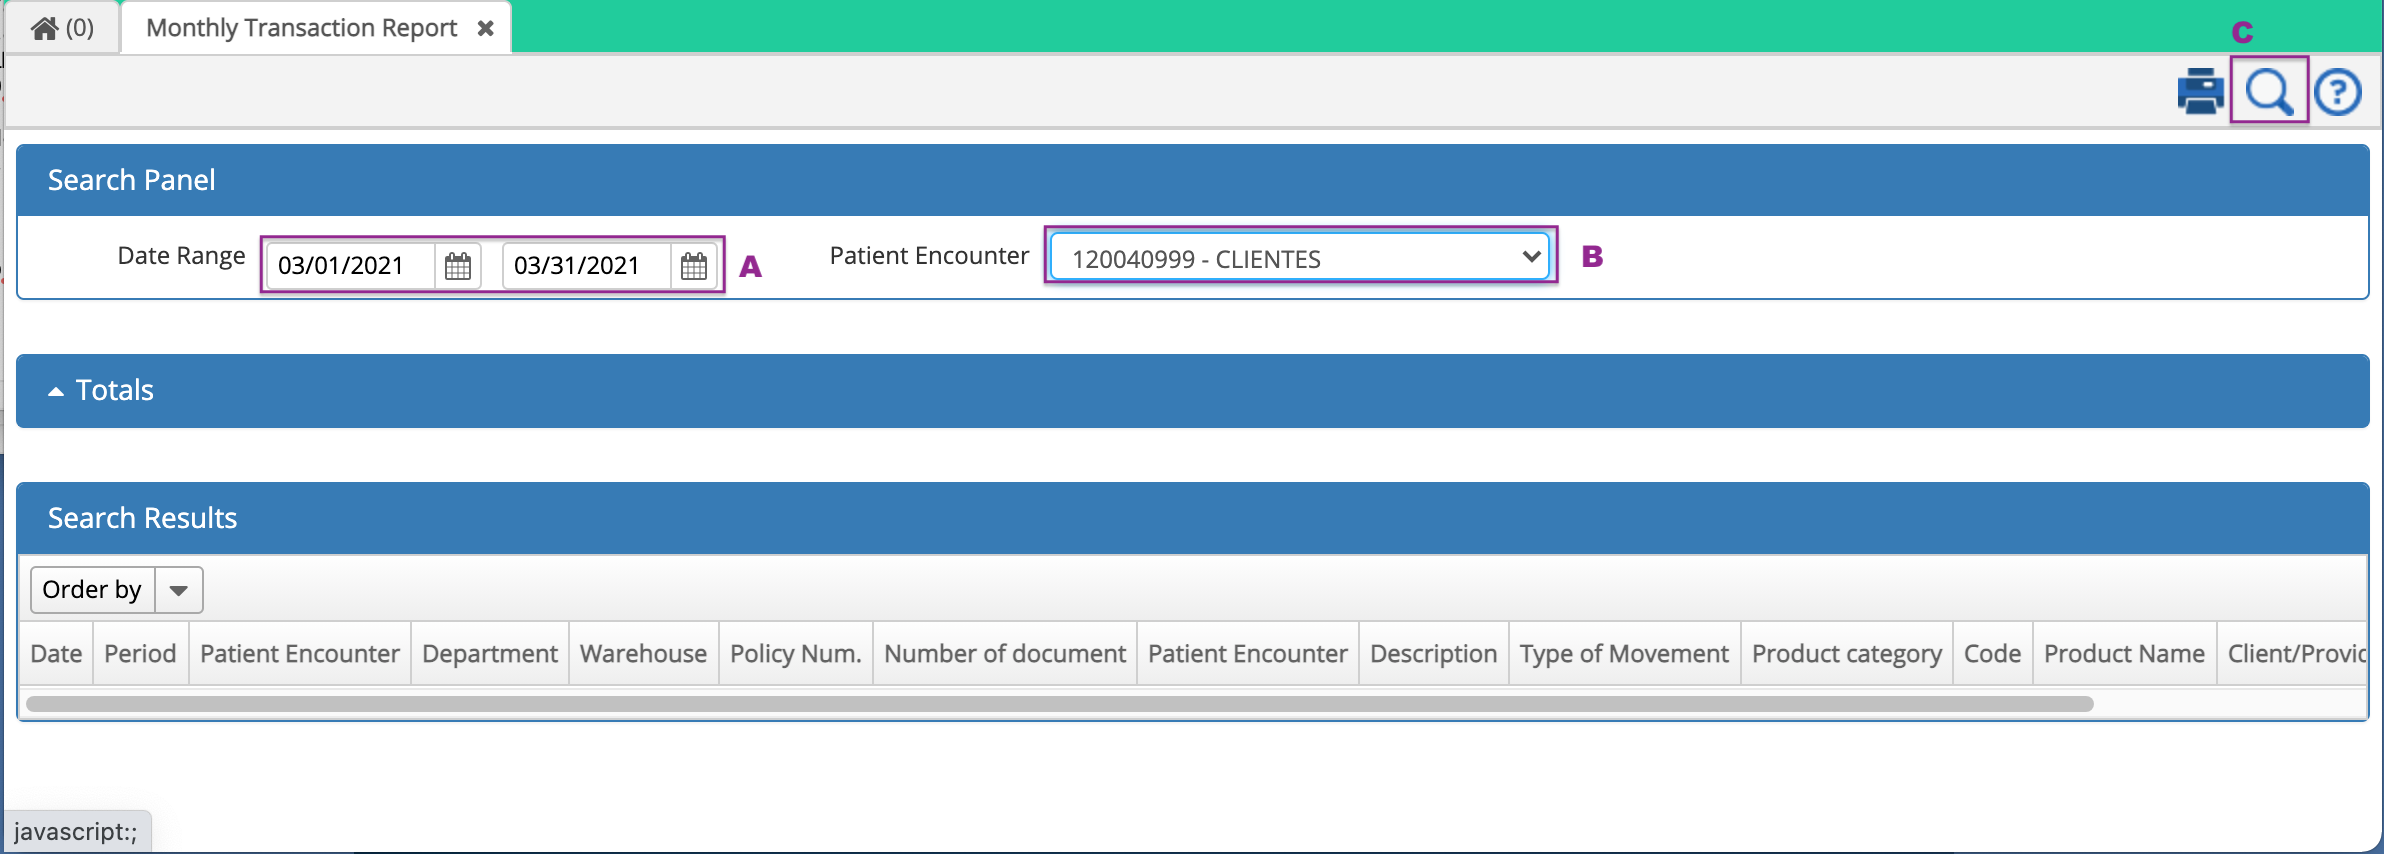
Task: Open the help question mark icon
Action: [2338, 92]
